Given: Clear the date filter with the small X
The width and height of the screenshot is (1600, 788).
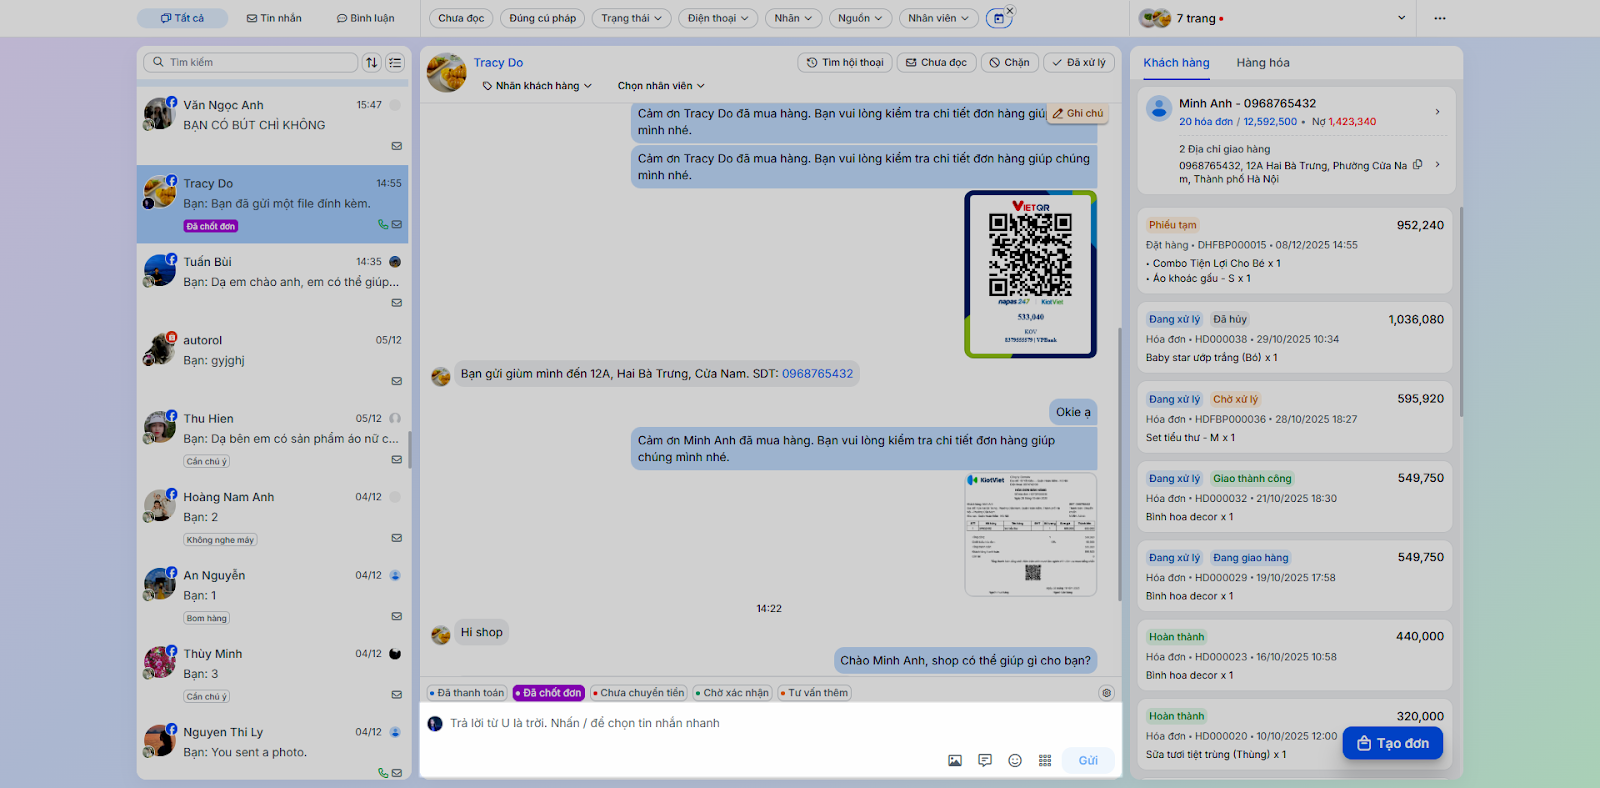Looking at the screenshot, I should coord(1010,11).
